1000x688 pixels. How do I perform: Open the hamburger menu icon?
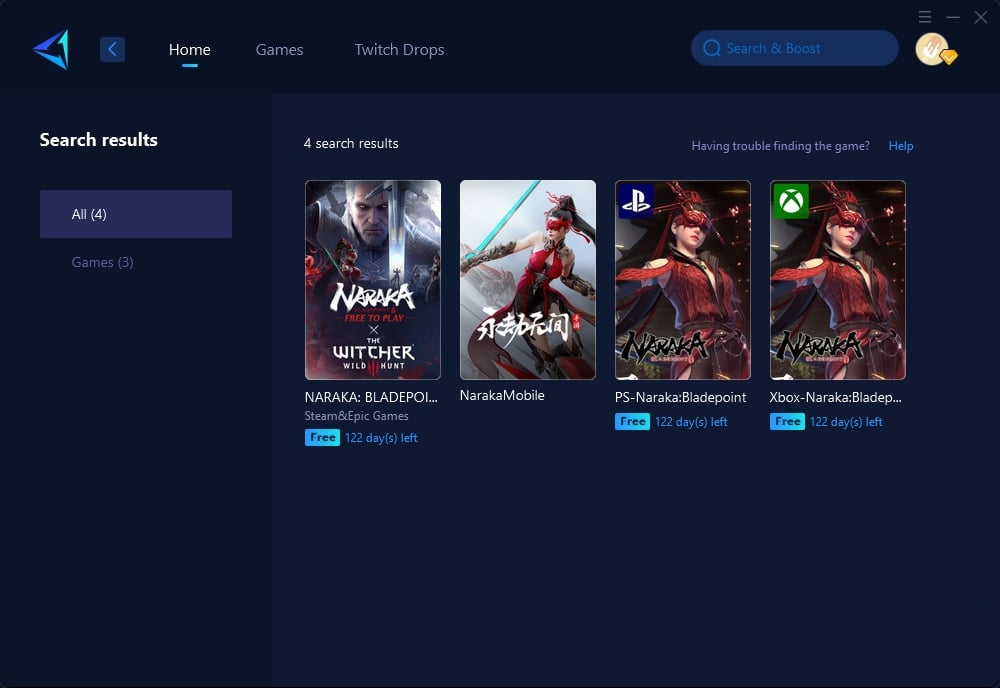(925, 17)
